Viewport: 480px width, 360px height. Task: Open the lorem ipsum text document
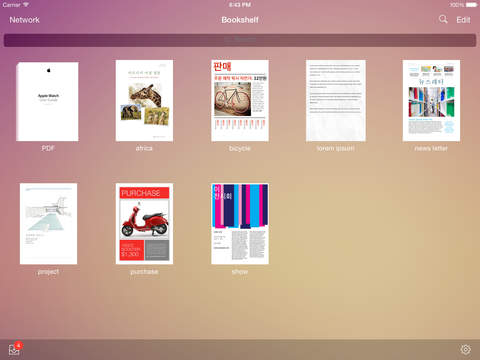[x=336, y=101]
